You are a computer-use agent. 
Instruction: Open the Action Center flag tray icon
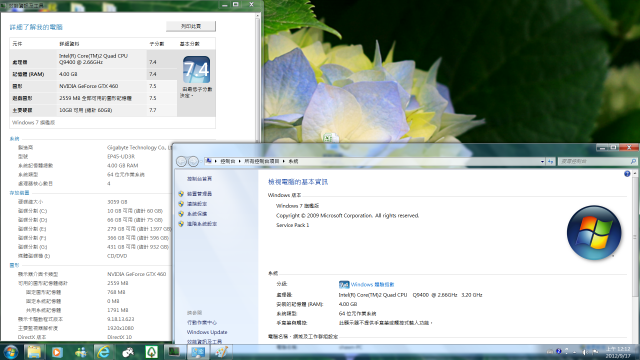(595, 352)
